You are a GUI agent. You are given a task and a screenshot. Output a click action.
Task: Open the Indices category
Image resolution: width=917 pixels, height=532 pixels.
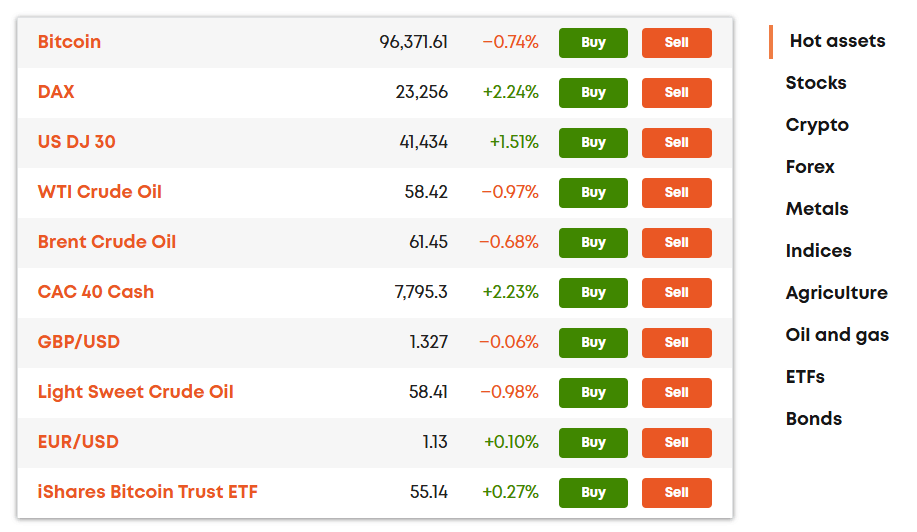[x=818, y=251]
